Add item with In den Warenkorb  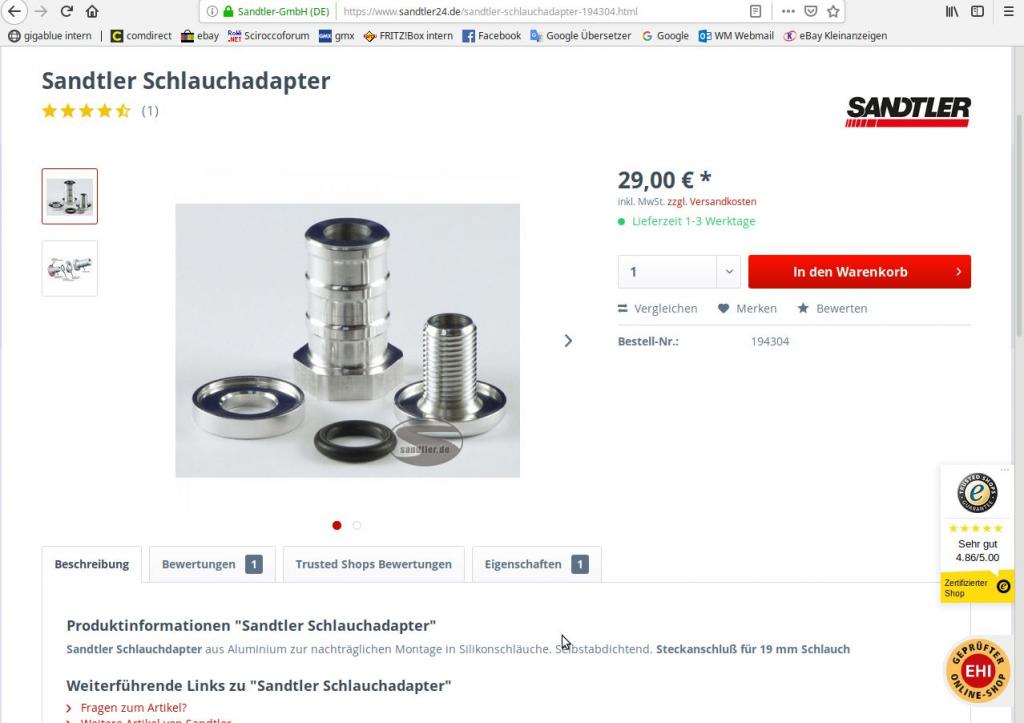click(859, 272)
